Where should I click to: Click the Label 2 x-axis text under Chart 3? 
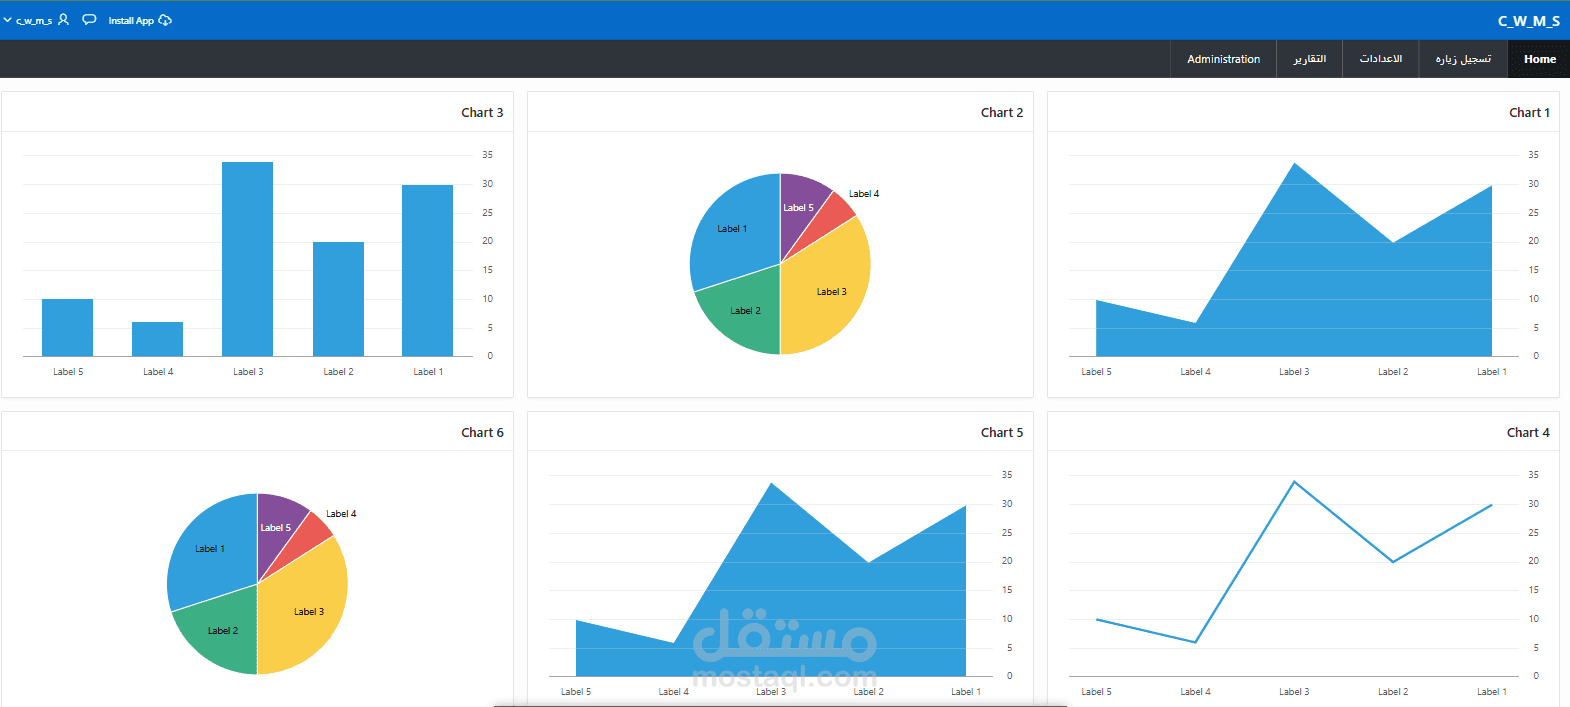[338, 372]
